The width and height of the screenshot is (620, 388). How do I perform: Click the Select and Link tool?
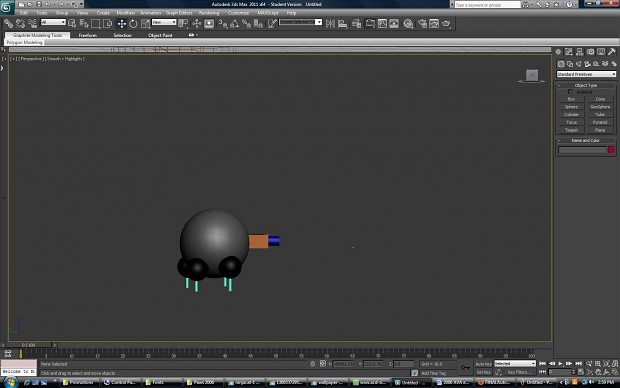click(x=8, y=24)
